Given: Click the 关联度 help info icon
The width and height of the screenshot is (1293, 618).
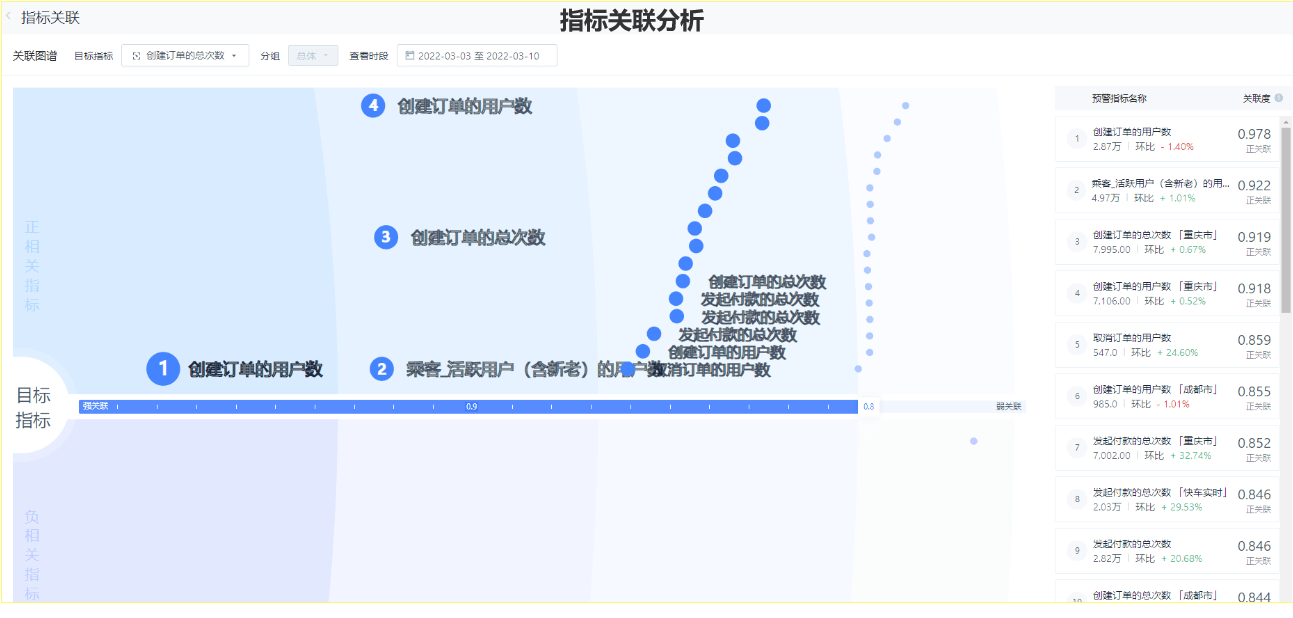Looking at the screenshot, I should pyautogui.click(x=1278, y=98).
